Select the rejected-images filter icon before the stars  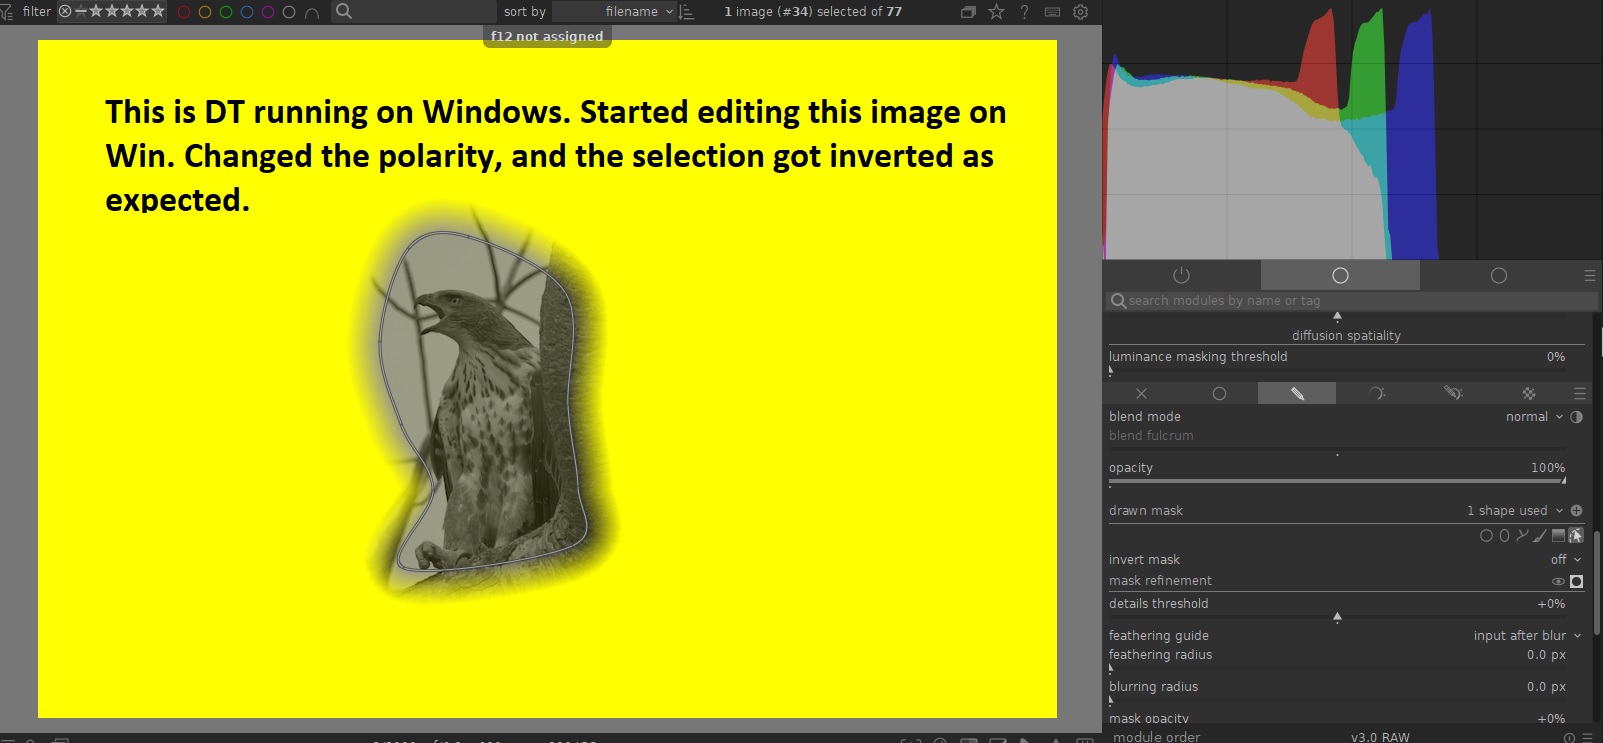tap(65, 12)
